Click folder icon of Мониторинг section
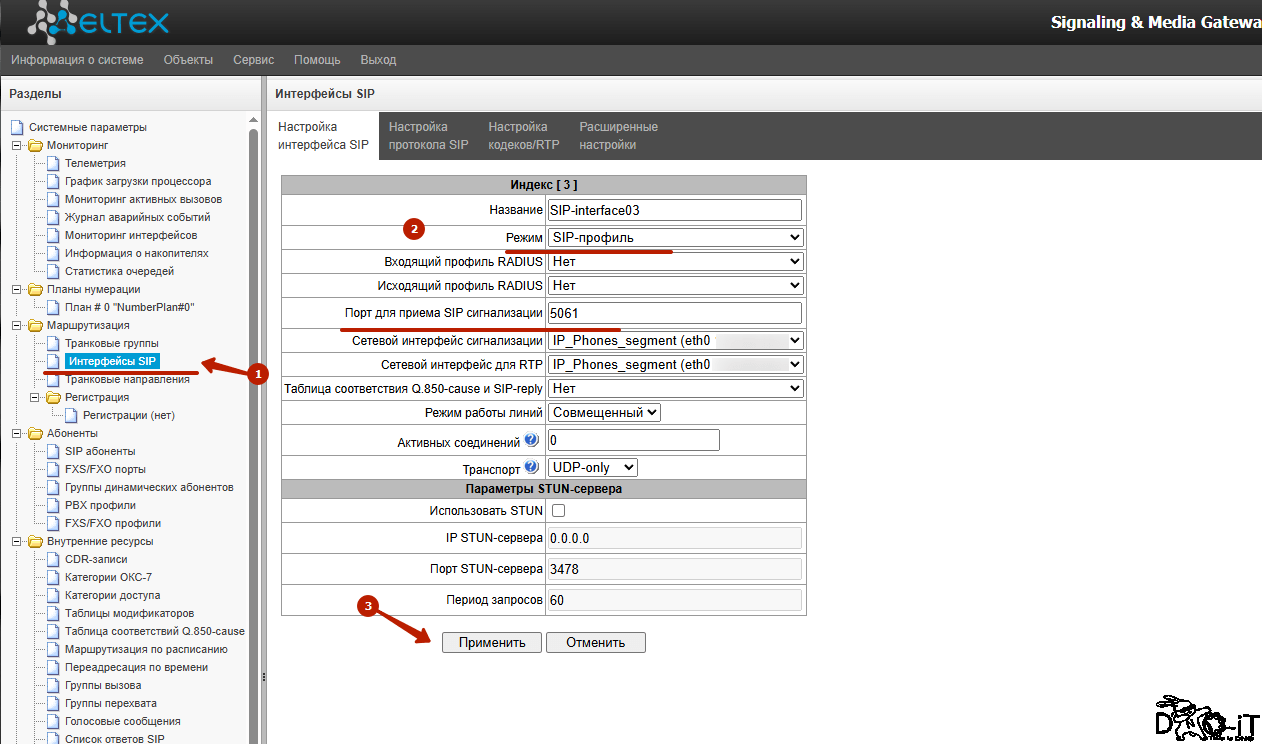1262x744 pixels. coord(35,145)
